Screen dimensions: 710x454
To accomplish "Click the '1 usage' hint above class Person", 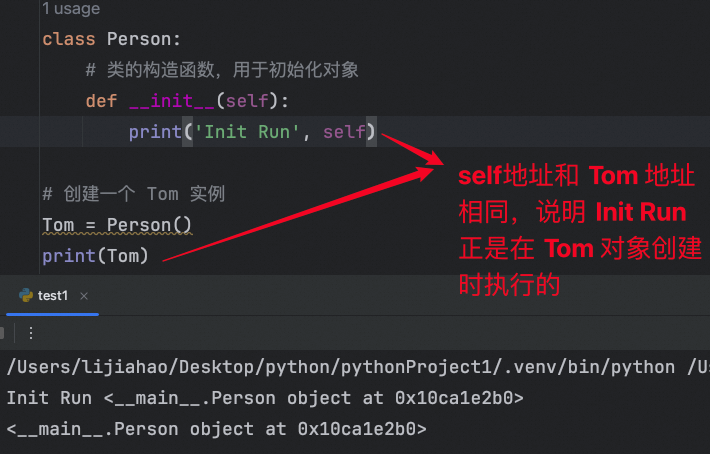I will point(71,8).
